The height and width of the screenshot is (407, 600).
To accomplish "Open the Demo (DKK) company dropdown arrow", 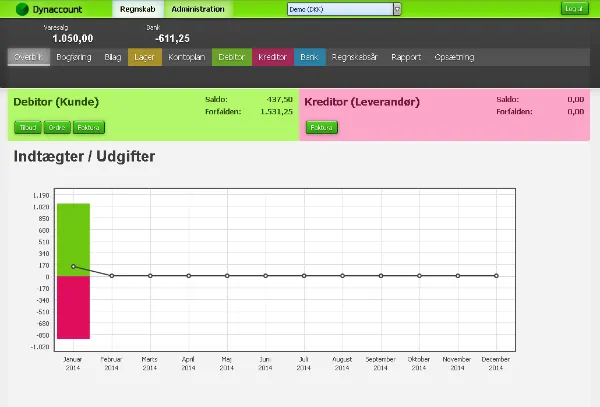I will point(397,9).
